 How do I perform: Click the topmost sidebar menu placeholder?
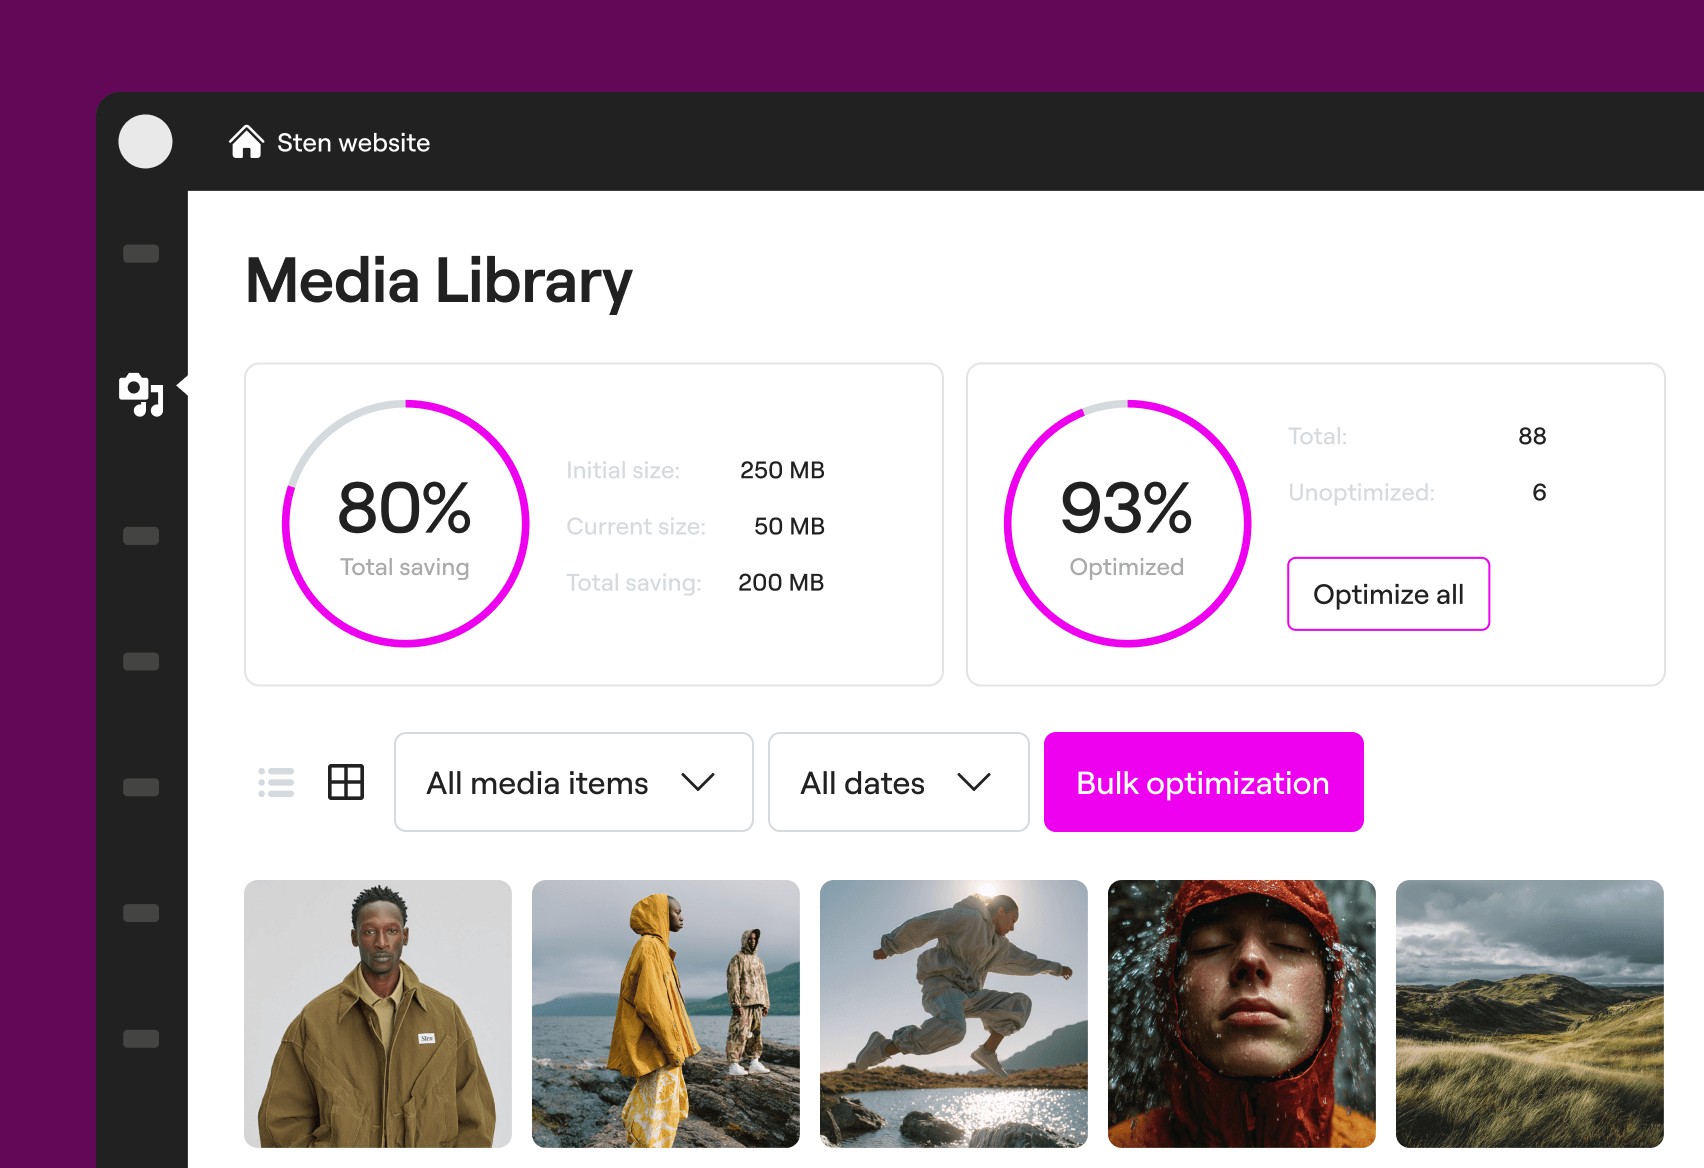tap(141, 253)
